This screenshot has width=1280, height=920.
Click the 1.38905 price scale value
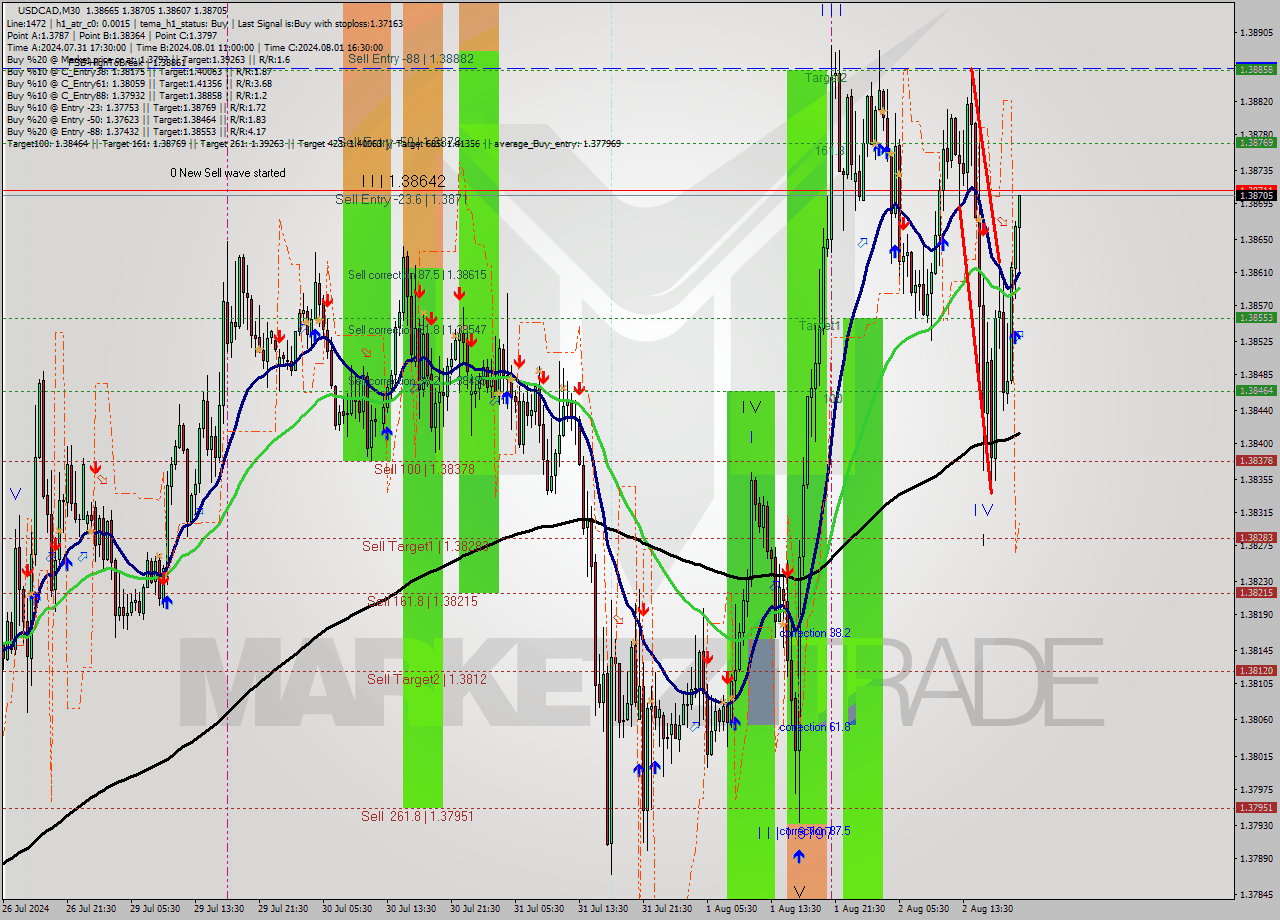pos(1256,32)
